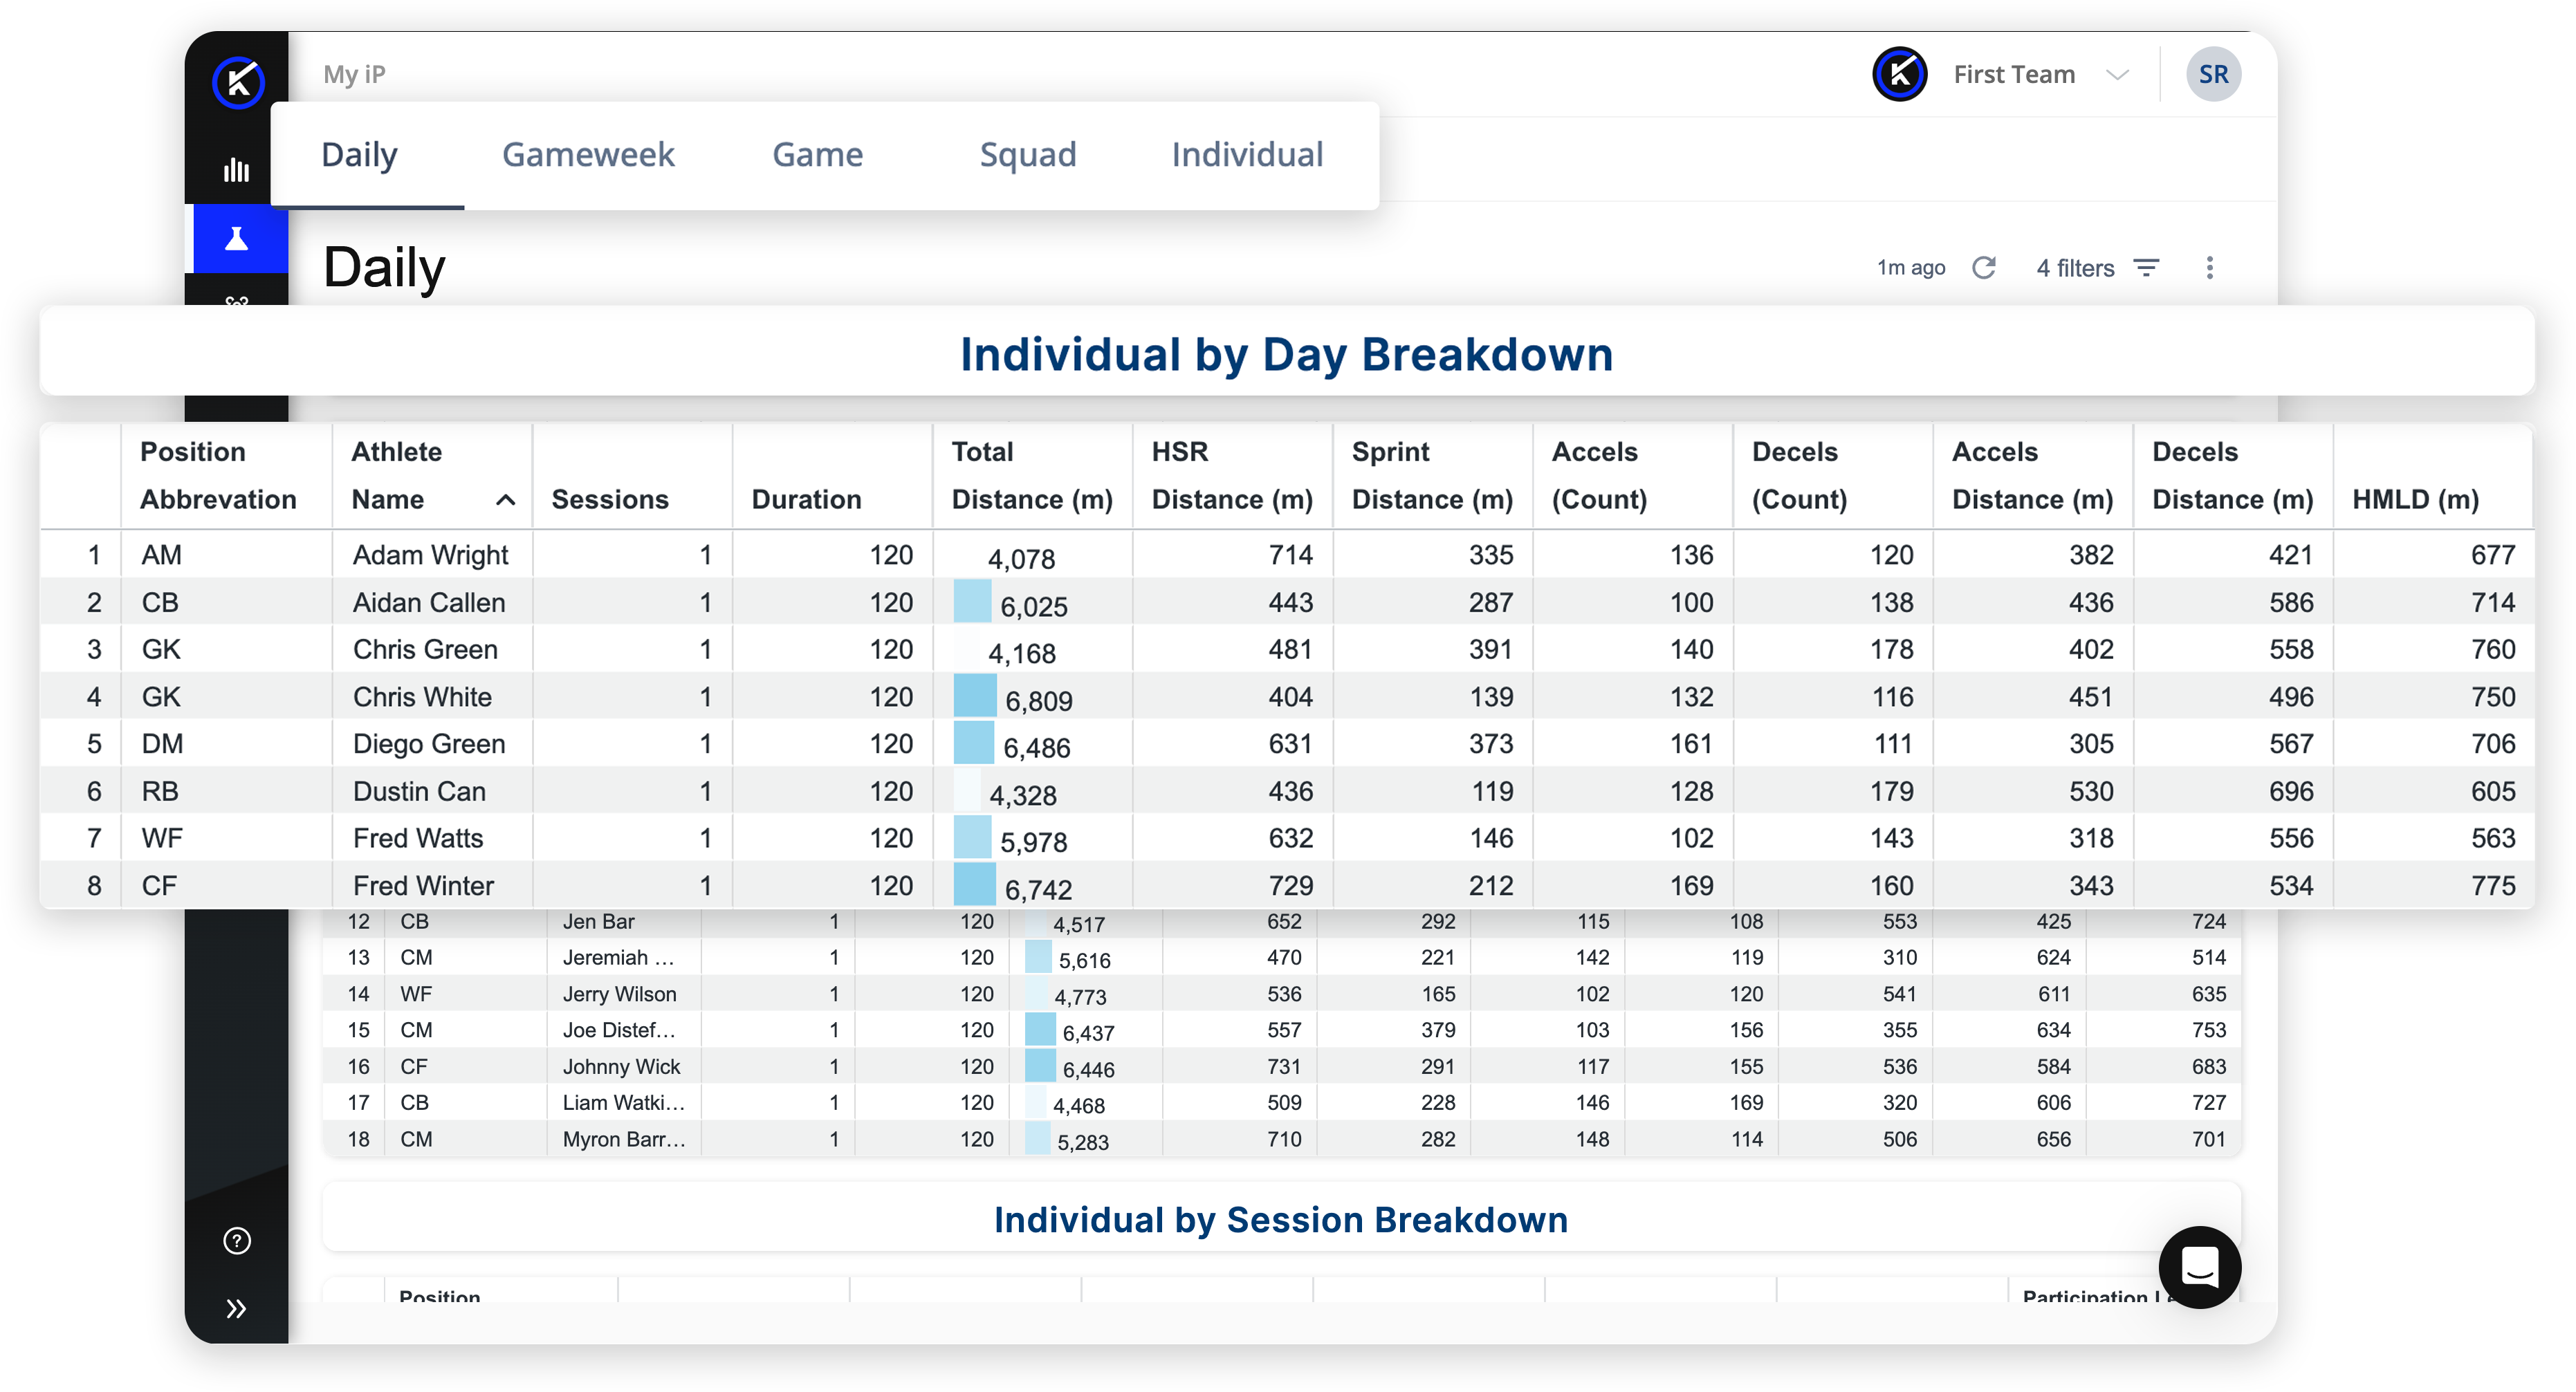This screenshot has width=2576, height=1392.
Task: Expand sidebar with double chevron icon
Action: (x=236, y=1309)
